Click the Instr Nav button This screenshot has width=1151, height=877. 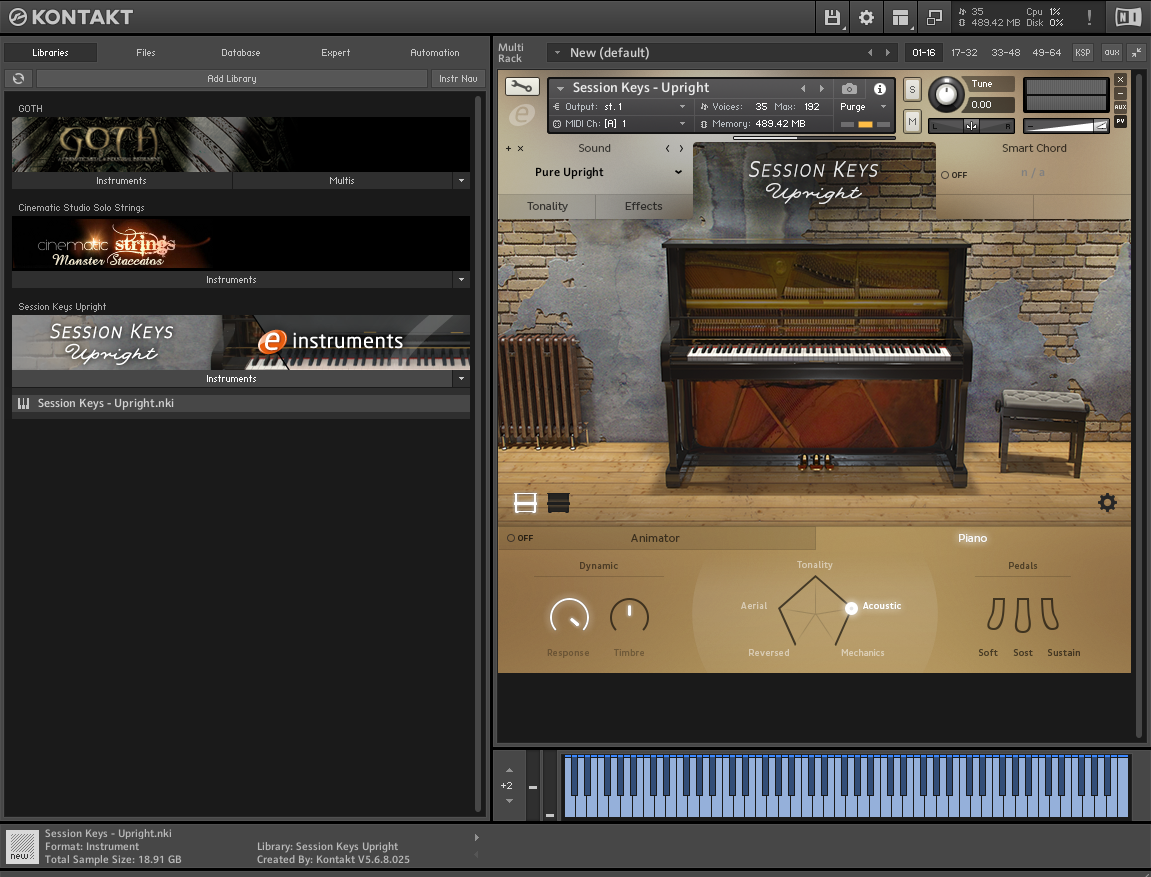[x=458, y=79]
